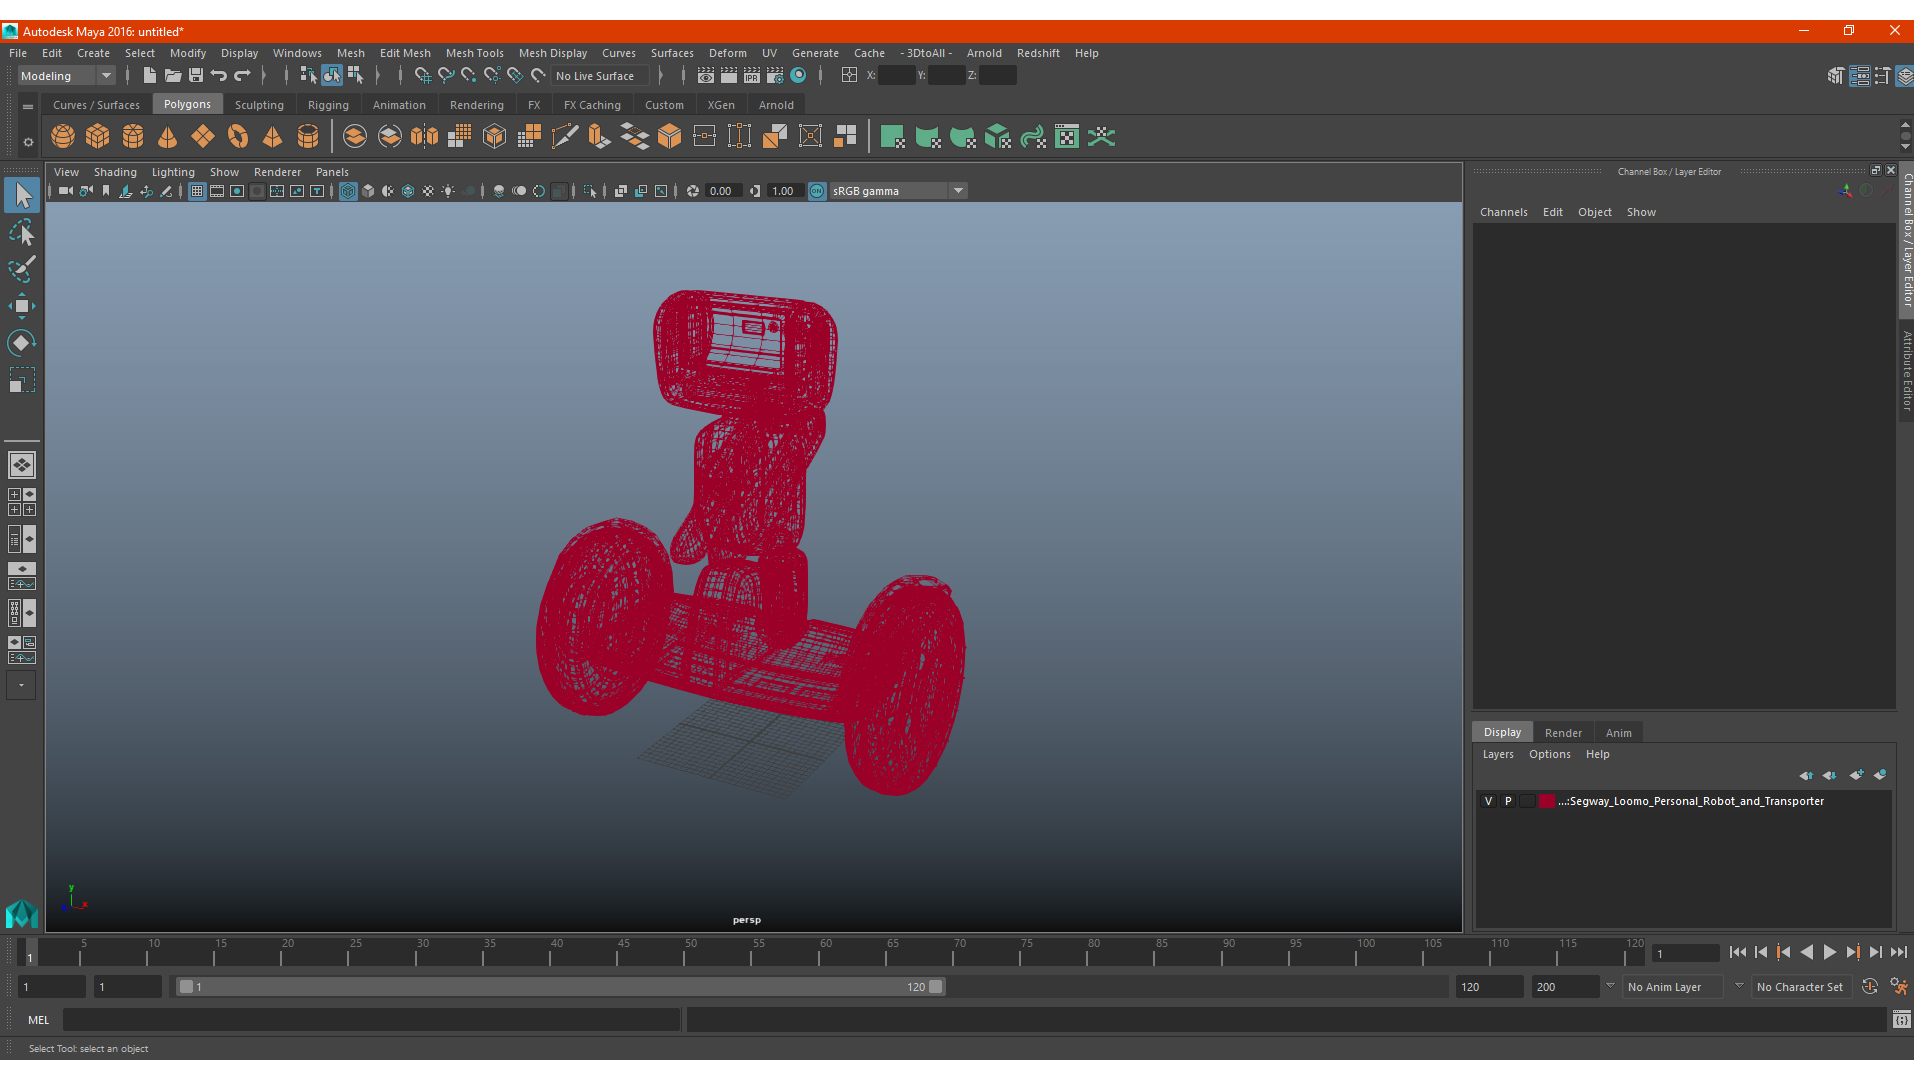The width and height of the screenshot is (1914, 1080).
Task: Play the animation forwards
Action: pos(1830,953)
